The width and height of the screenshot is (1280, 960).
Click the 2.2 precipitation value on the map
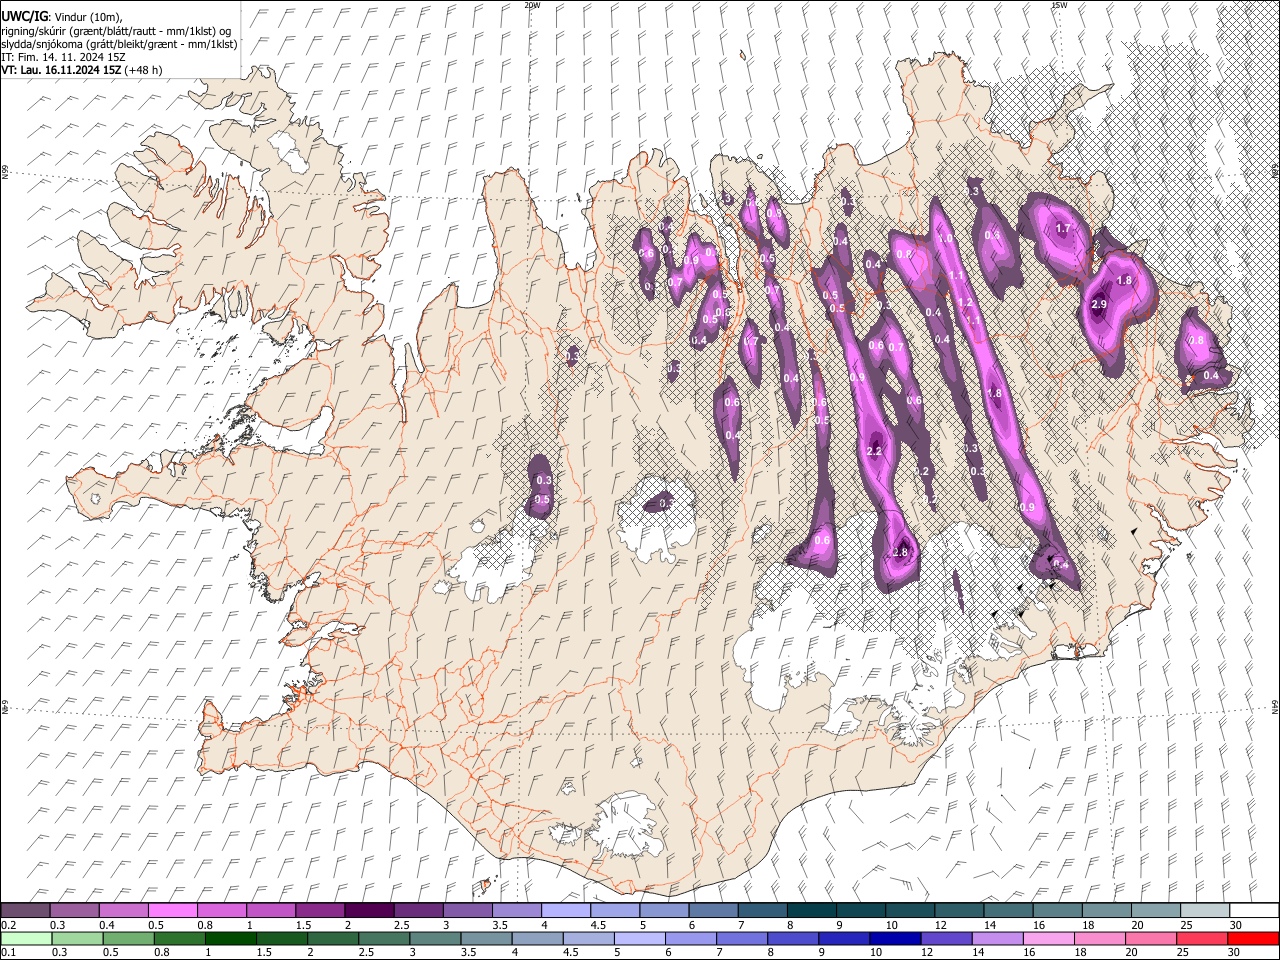[874, 452]
